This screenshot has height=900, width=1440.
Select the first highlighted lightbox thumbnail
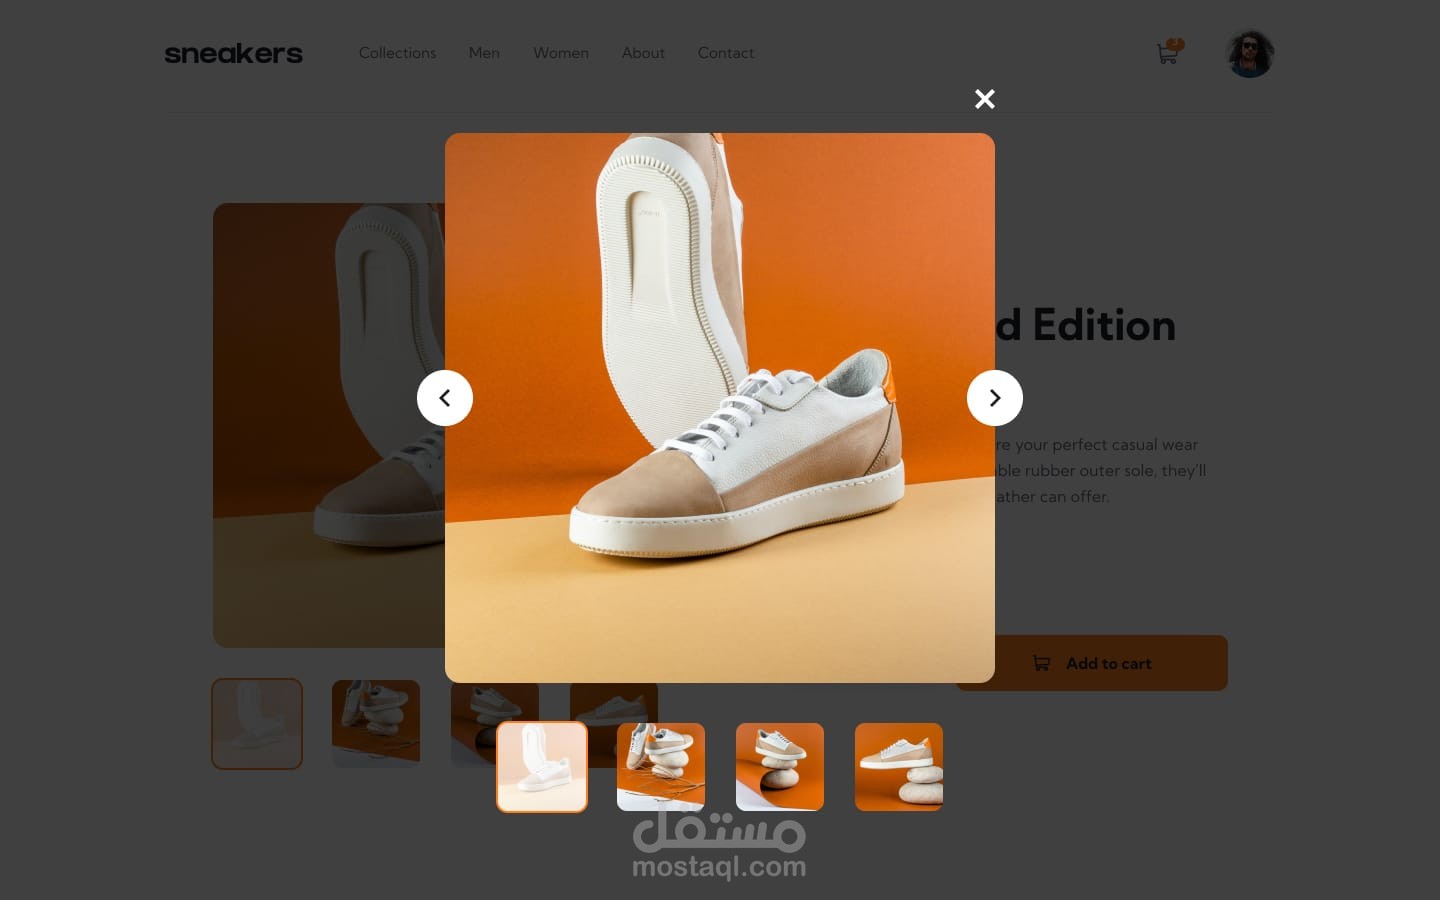[x=542, y=767]
